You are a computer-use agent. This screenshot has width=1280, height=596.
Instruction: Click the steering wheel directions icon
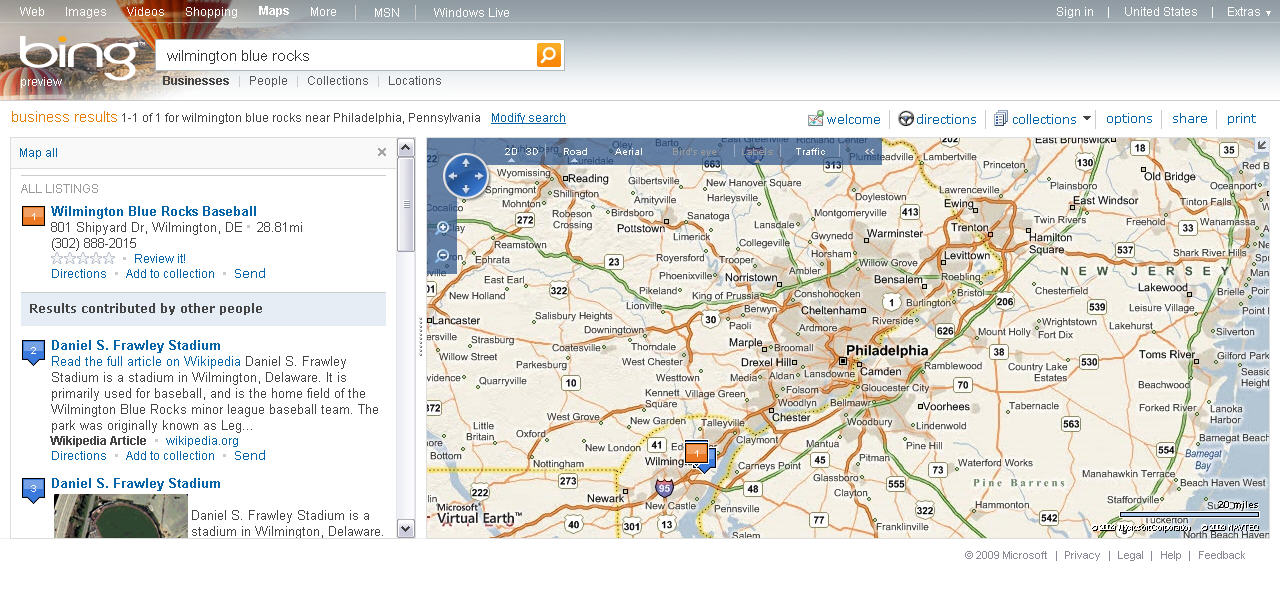(906, 119)
